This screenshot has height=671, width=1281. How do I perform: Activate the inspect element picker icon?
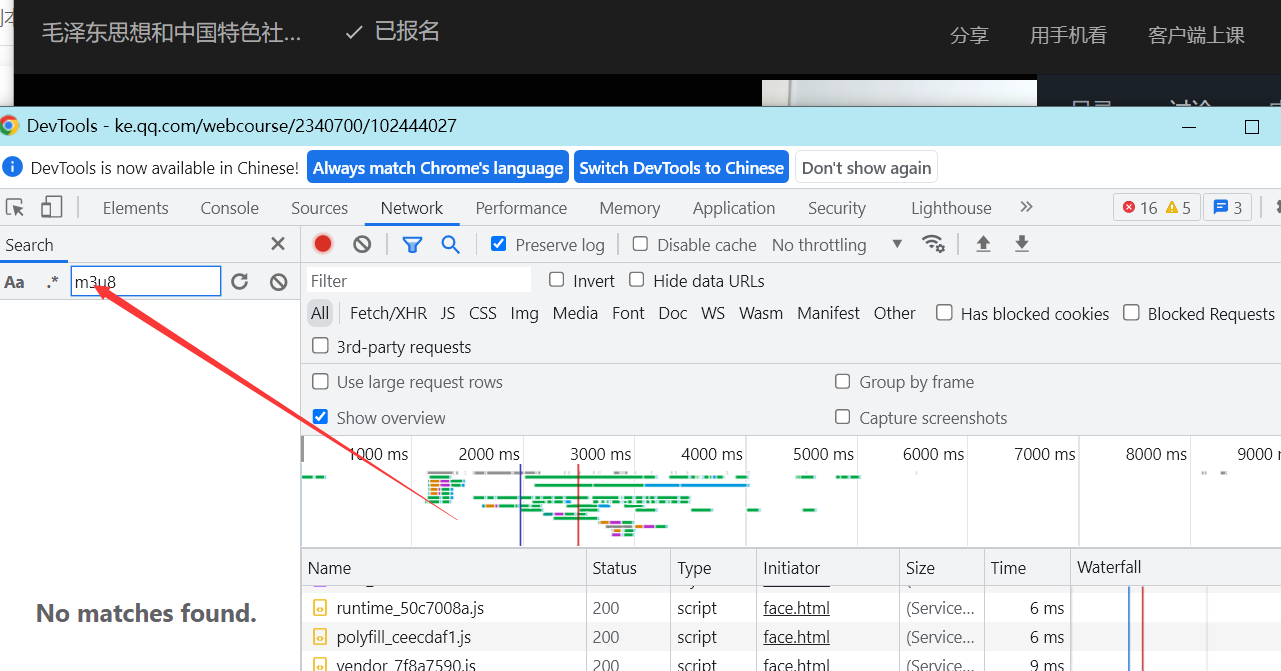[15, 208]
